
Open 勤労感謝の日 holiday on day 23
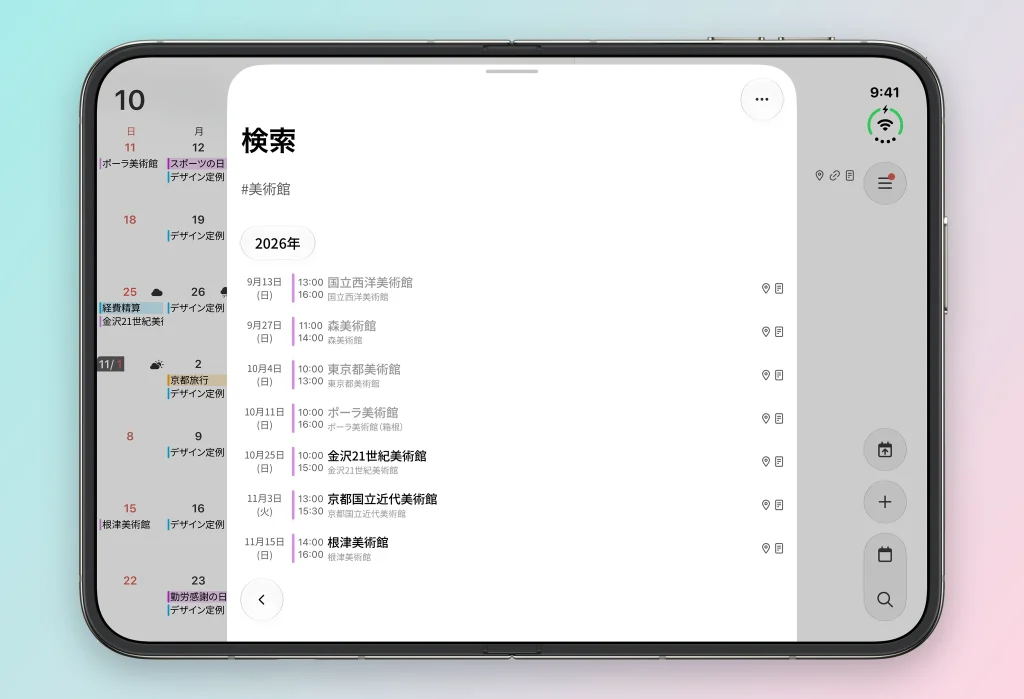tap(196, 596)
